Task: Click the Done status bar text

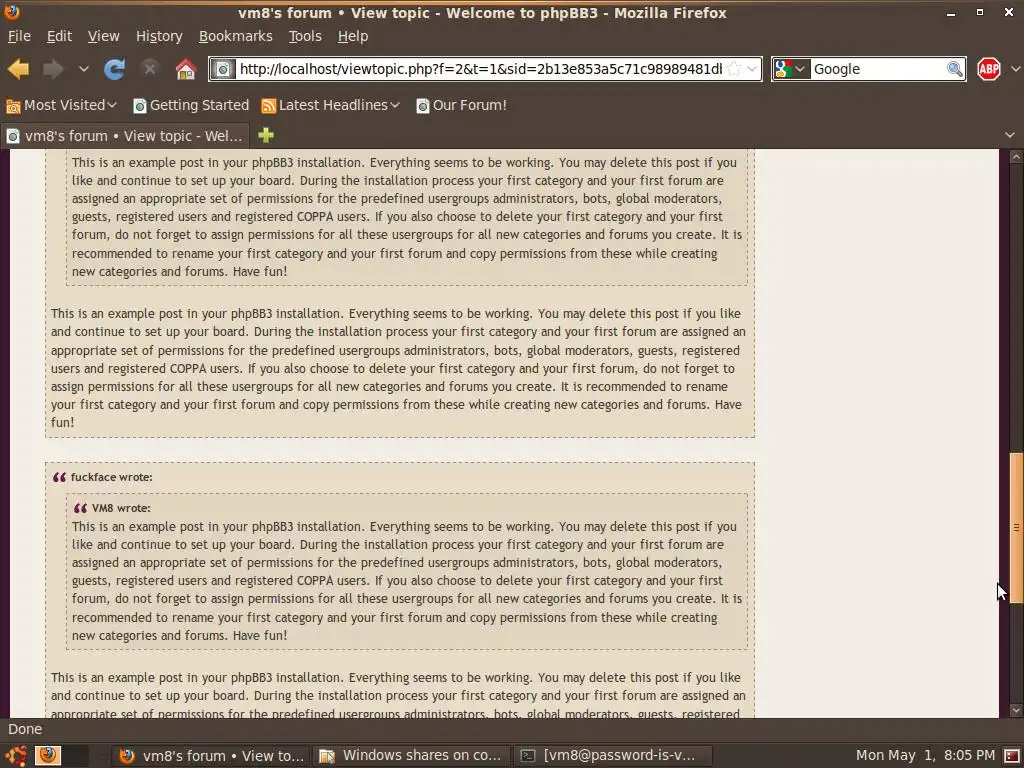Action: tap(25, 729)
